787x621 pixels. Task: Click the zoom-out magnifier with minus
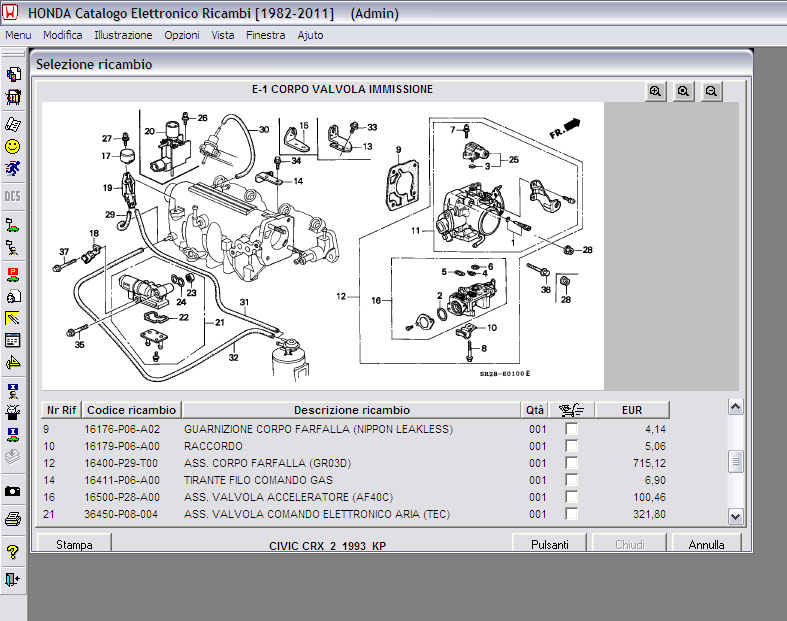(711, 91)
